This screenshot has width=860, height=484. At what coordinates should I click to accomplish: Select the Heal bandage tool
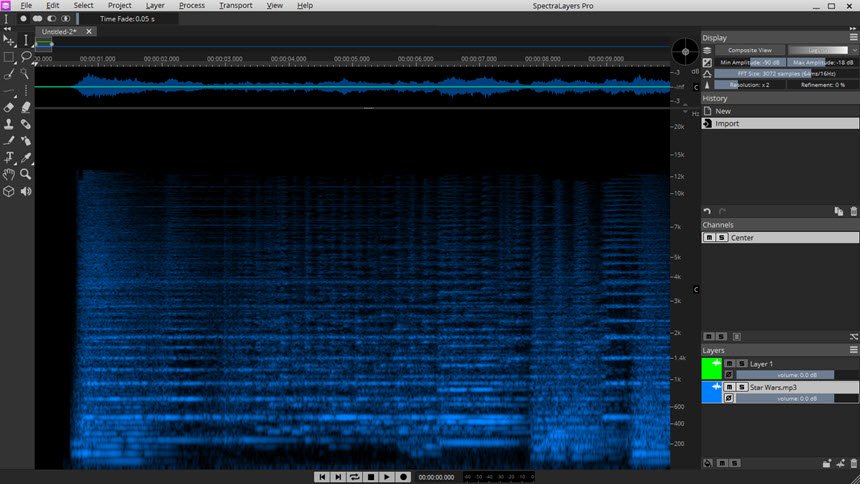pos(26,125)
